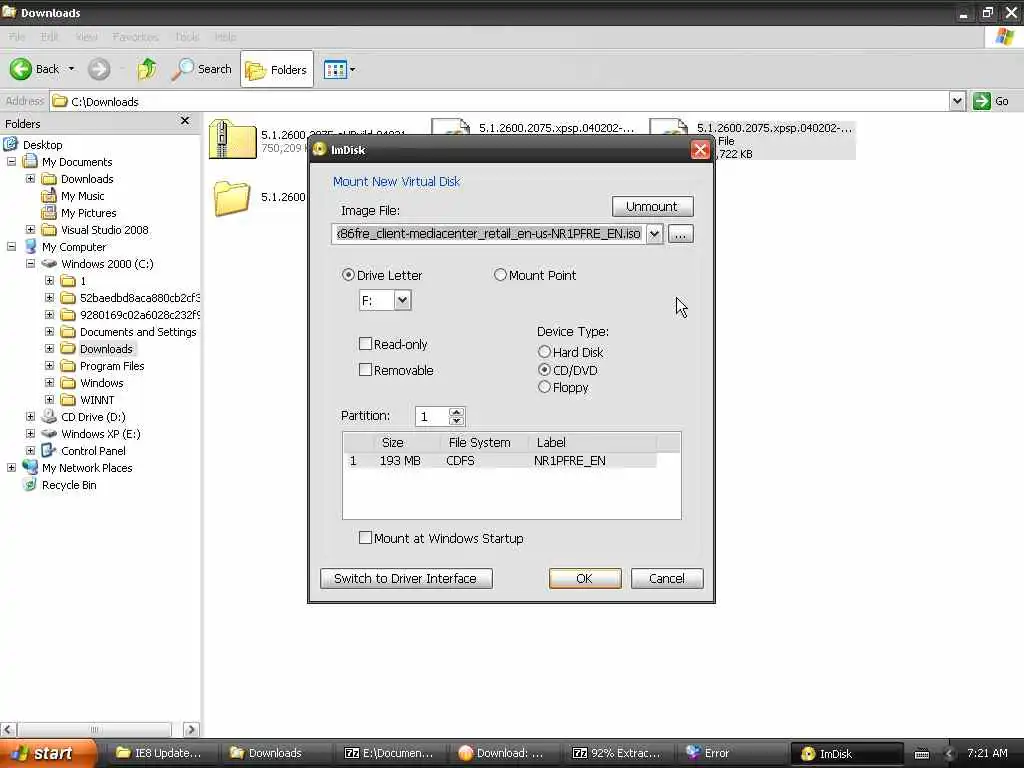Enable the Removable checkbox

[x=366, y=370]
